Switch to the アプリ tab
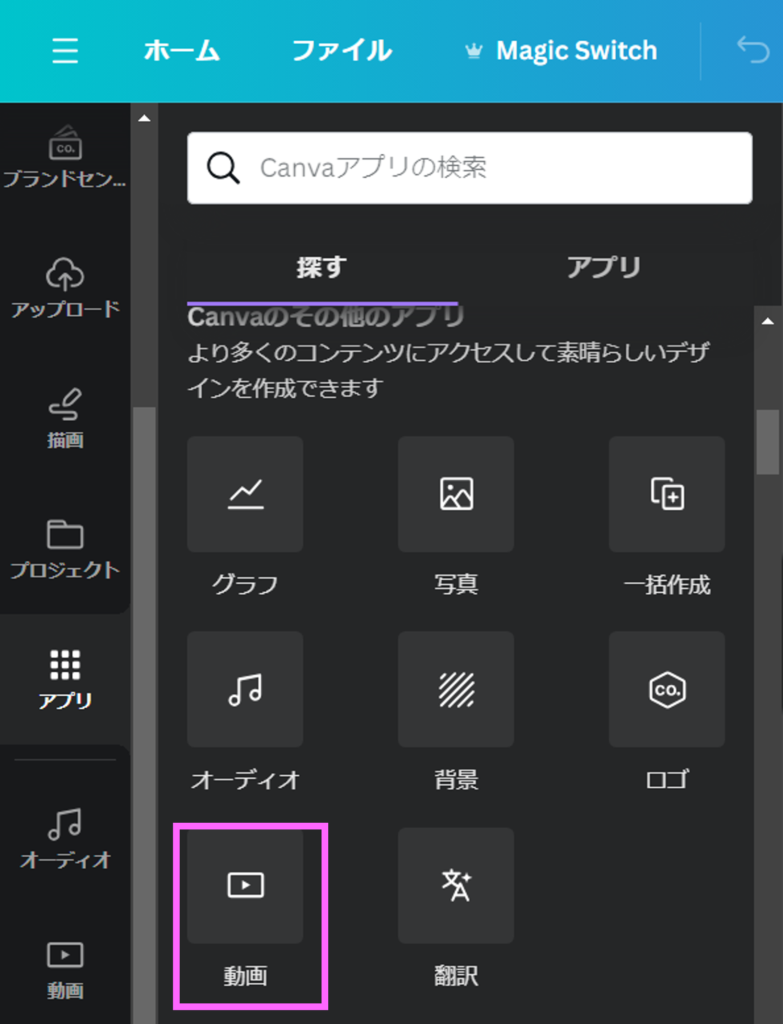Screen dimensions: 783x1024 click(x=603, y=268)
